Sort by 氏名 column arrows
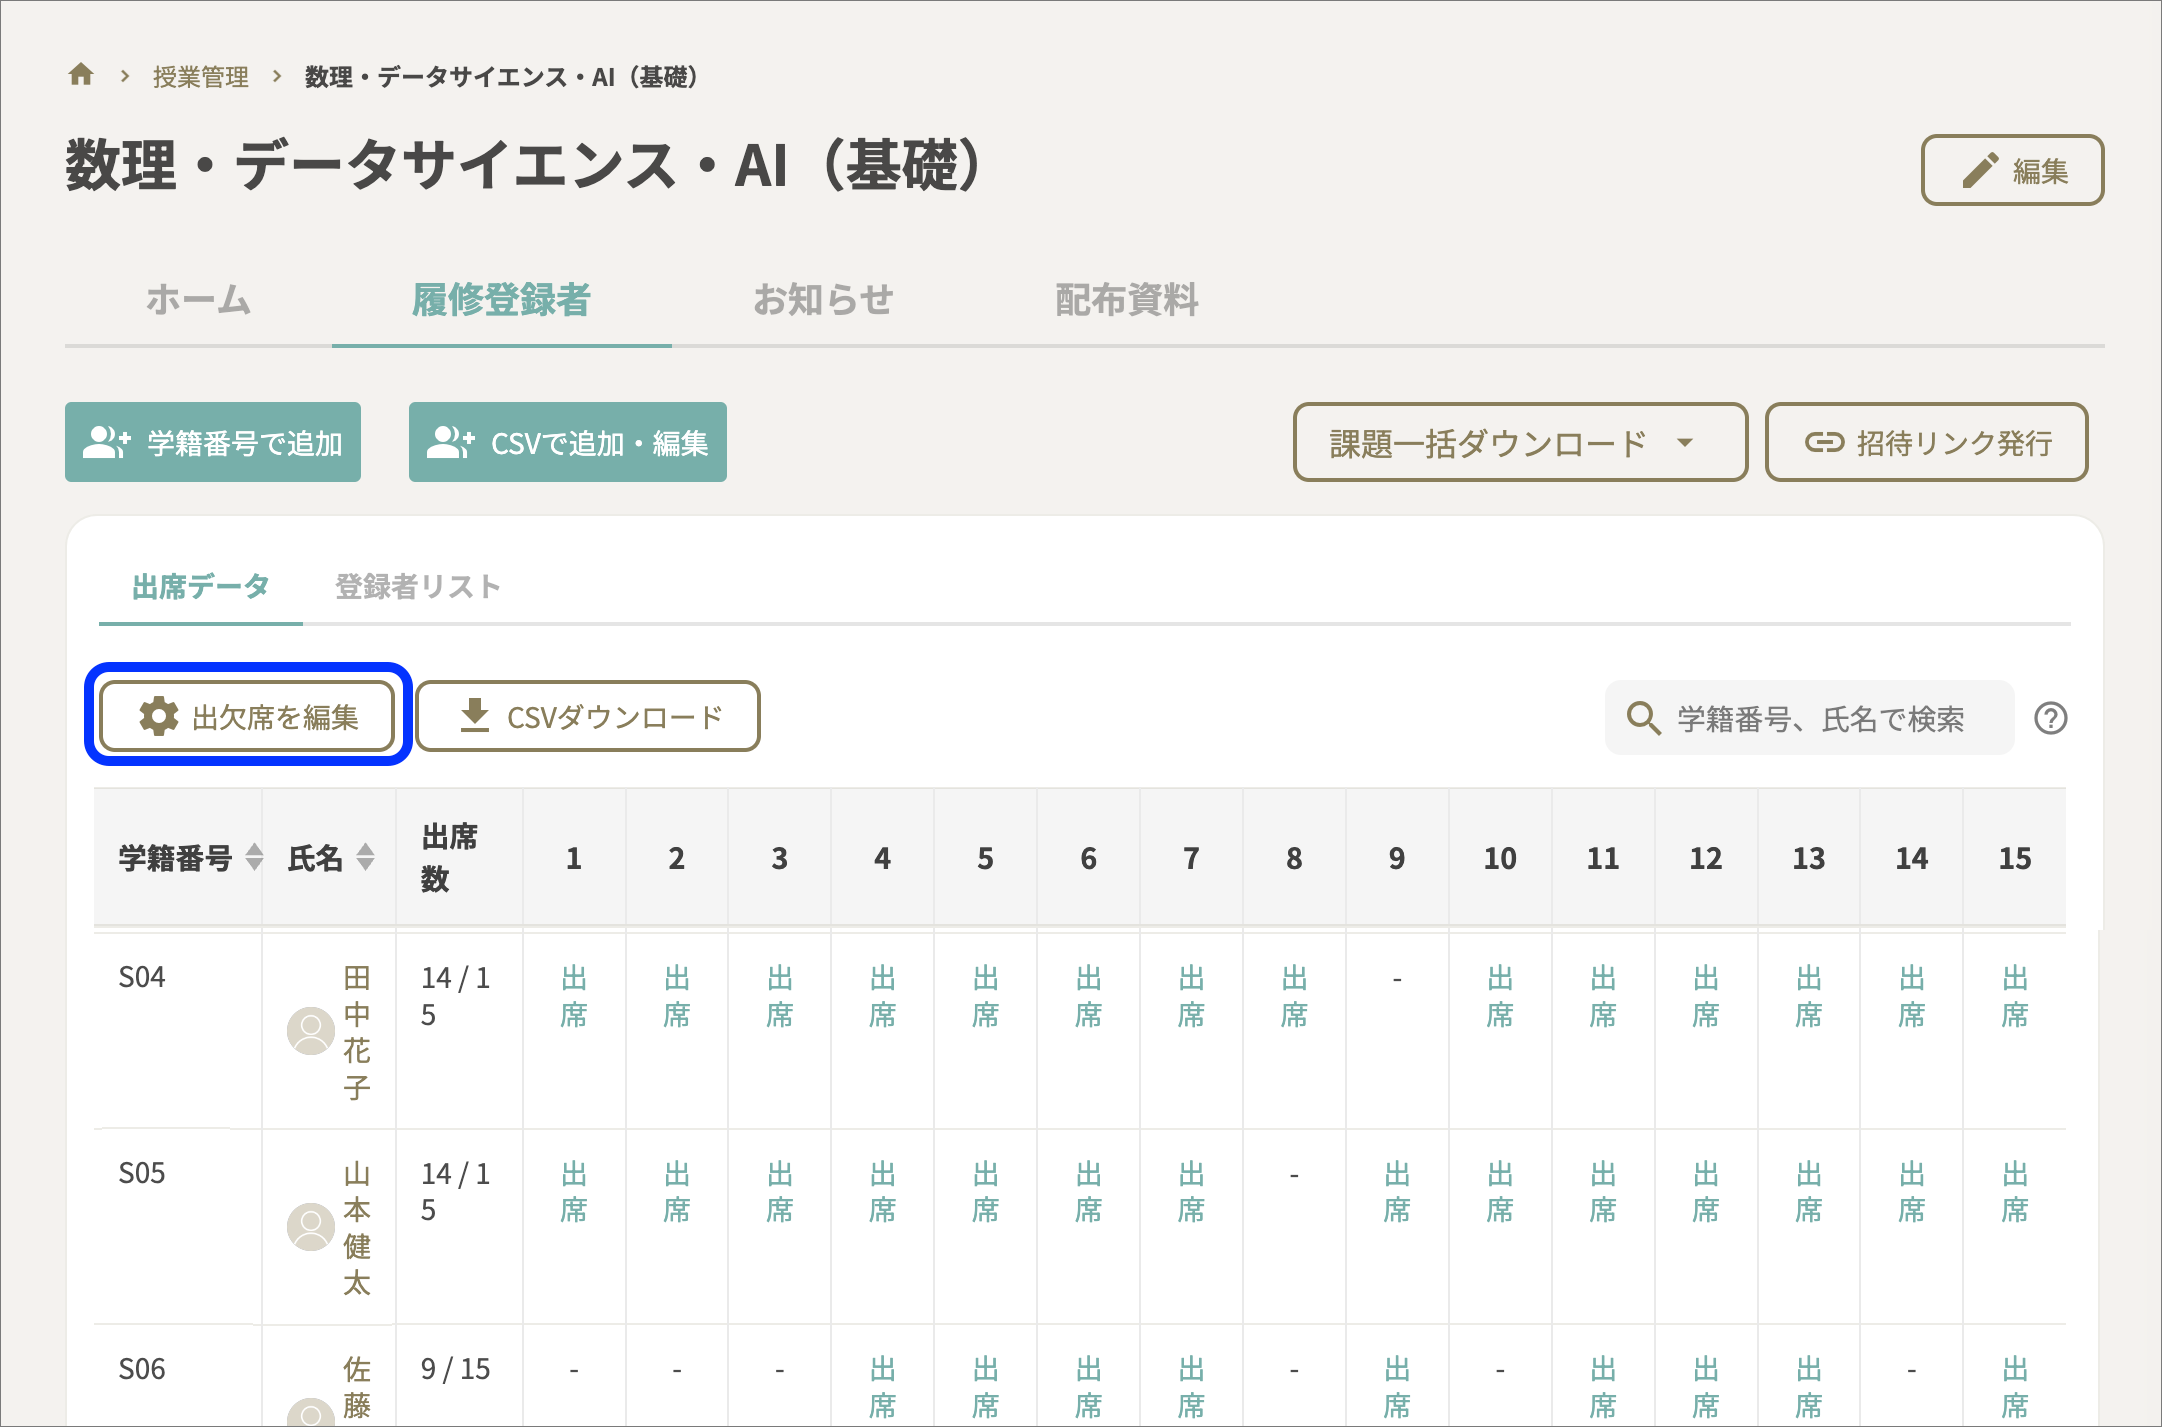2162x1427 pixels. point(366,857)
